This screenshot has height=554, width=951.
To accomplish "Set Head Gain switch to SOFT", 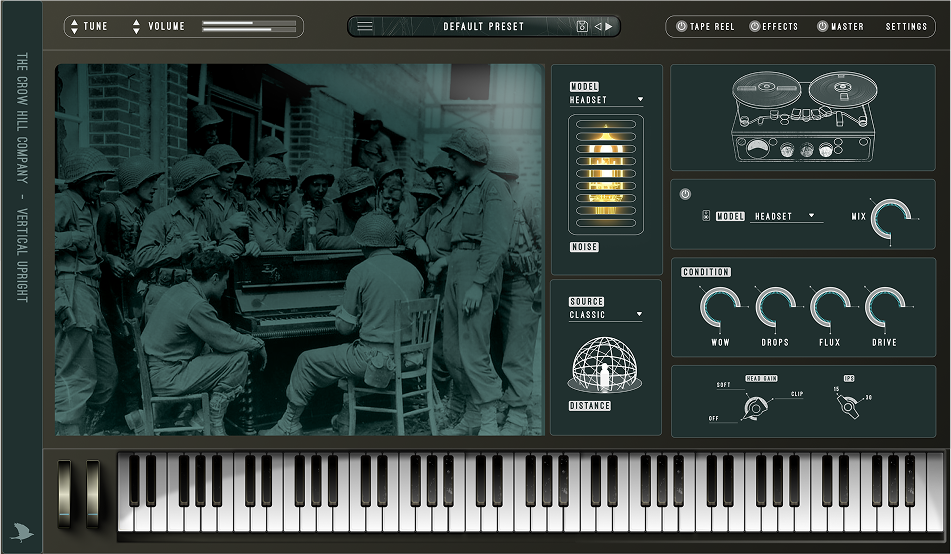I will (724, 385).
